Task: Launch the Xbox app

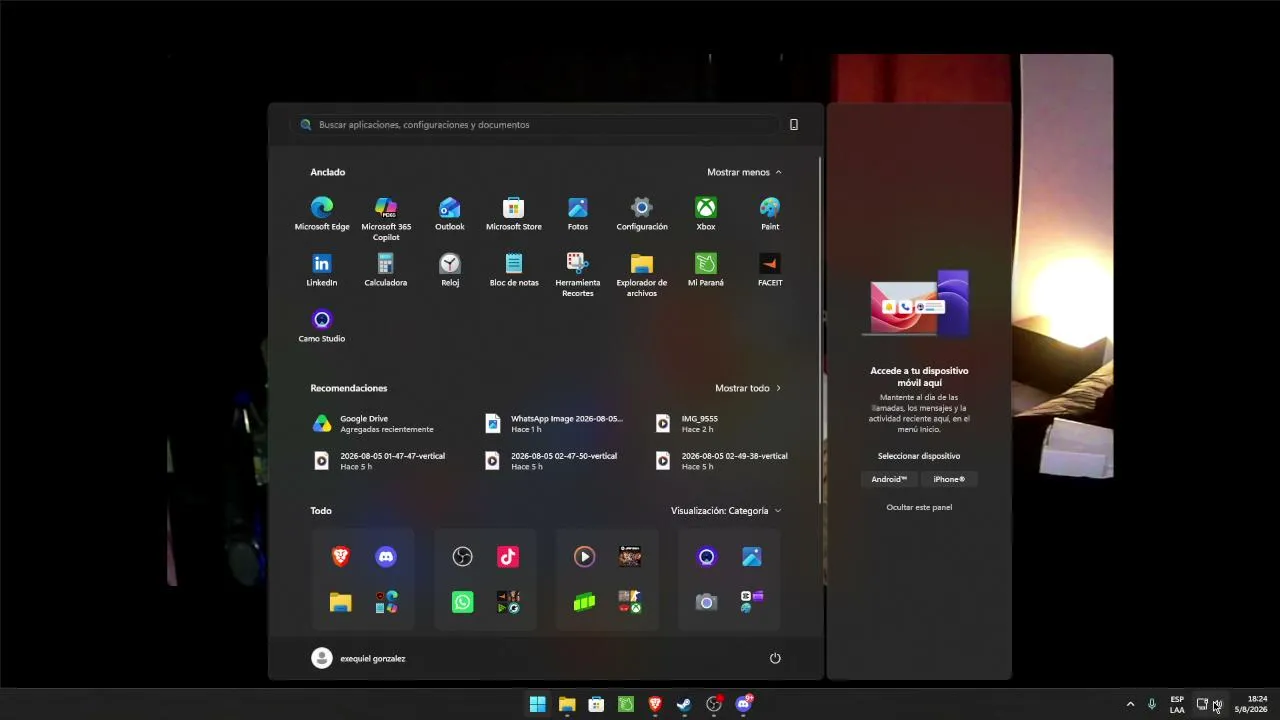Action: click(x=706, y=213)
